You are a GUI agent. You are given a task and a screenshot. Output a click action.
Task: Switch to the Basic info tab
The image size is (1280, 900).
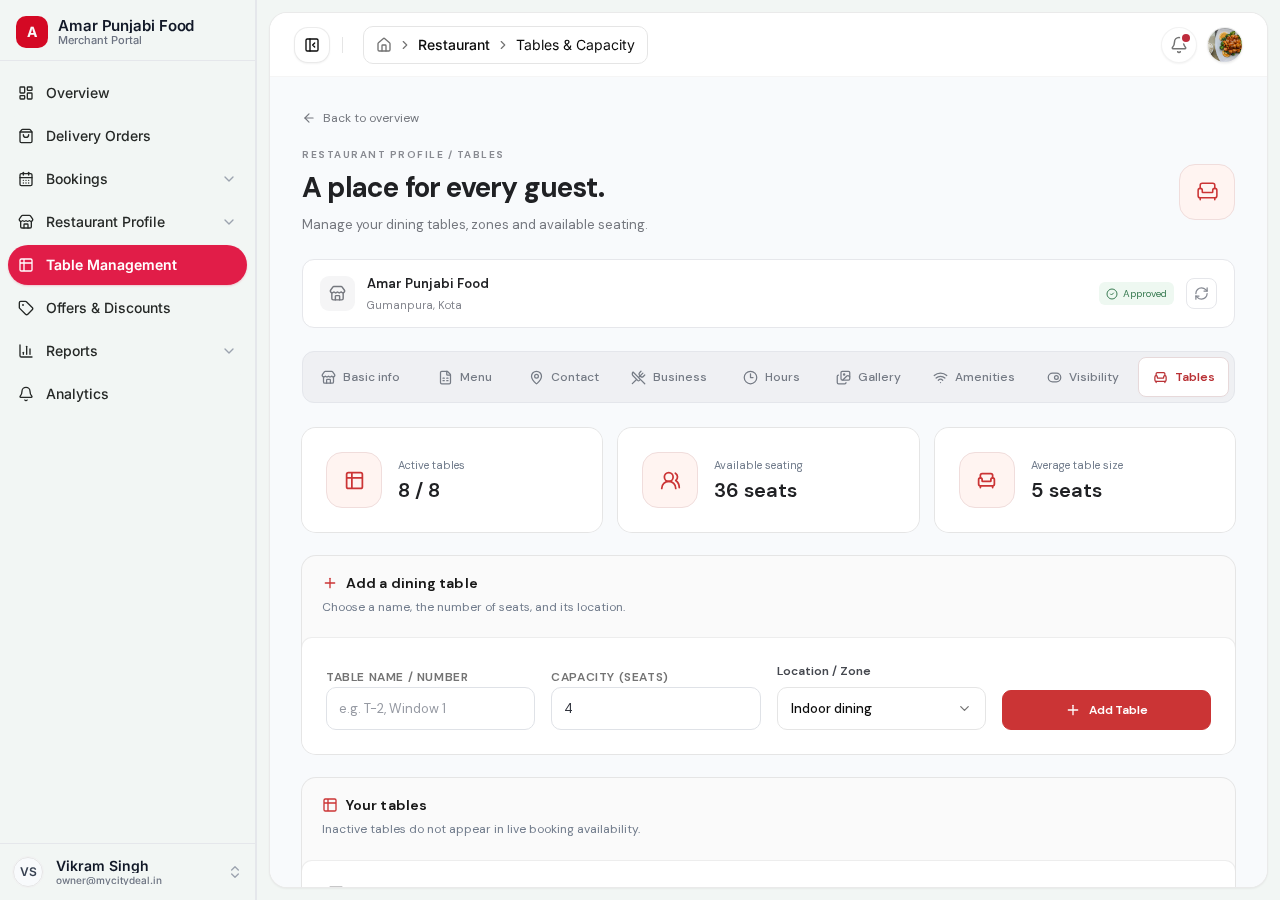tap(360, 377)
